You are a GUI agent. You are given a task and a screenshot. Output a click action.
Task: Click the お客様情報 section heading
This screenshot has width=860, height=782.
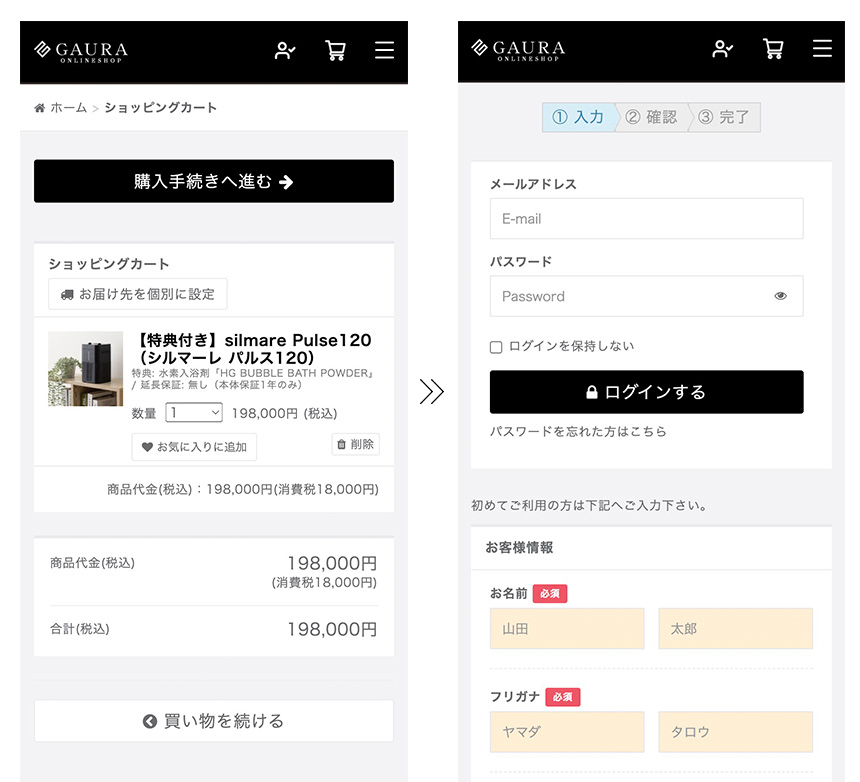(x=519, y=547)
